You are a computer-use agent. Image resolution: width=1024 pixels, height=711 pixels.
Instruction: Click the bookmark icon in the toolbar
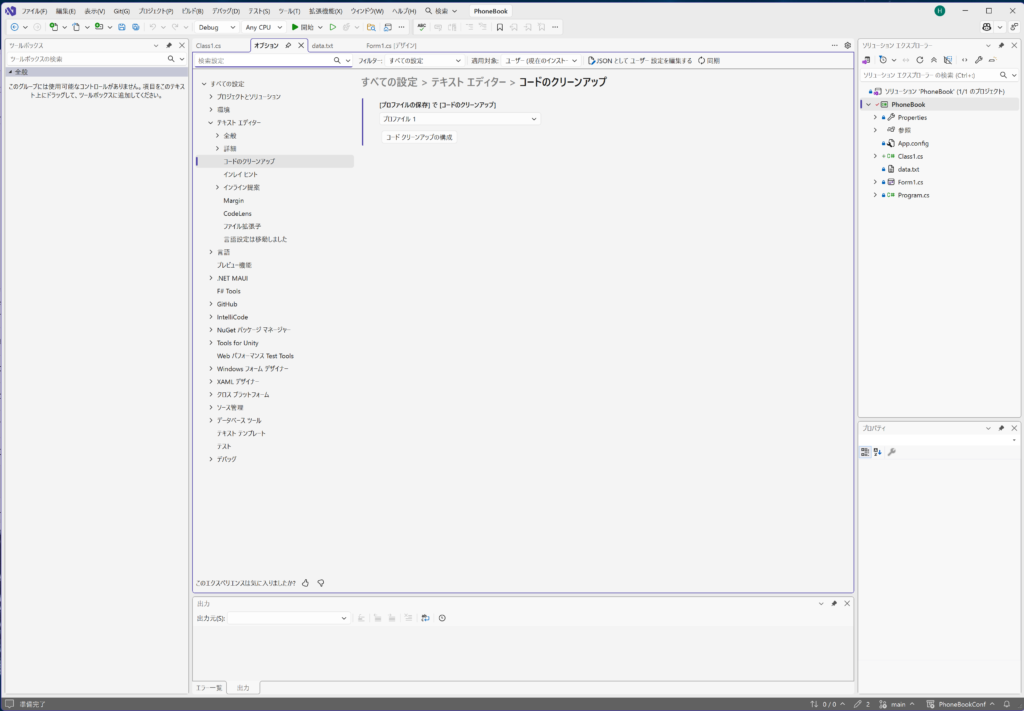(499, 27)
